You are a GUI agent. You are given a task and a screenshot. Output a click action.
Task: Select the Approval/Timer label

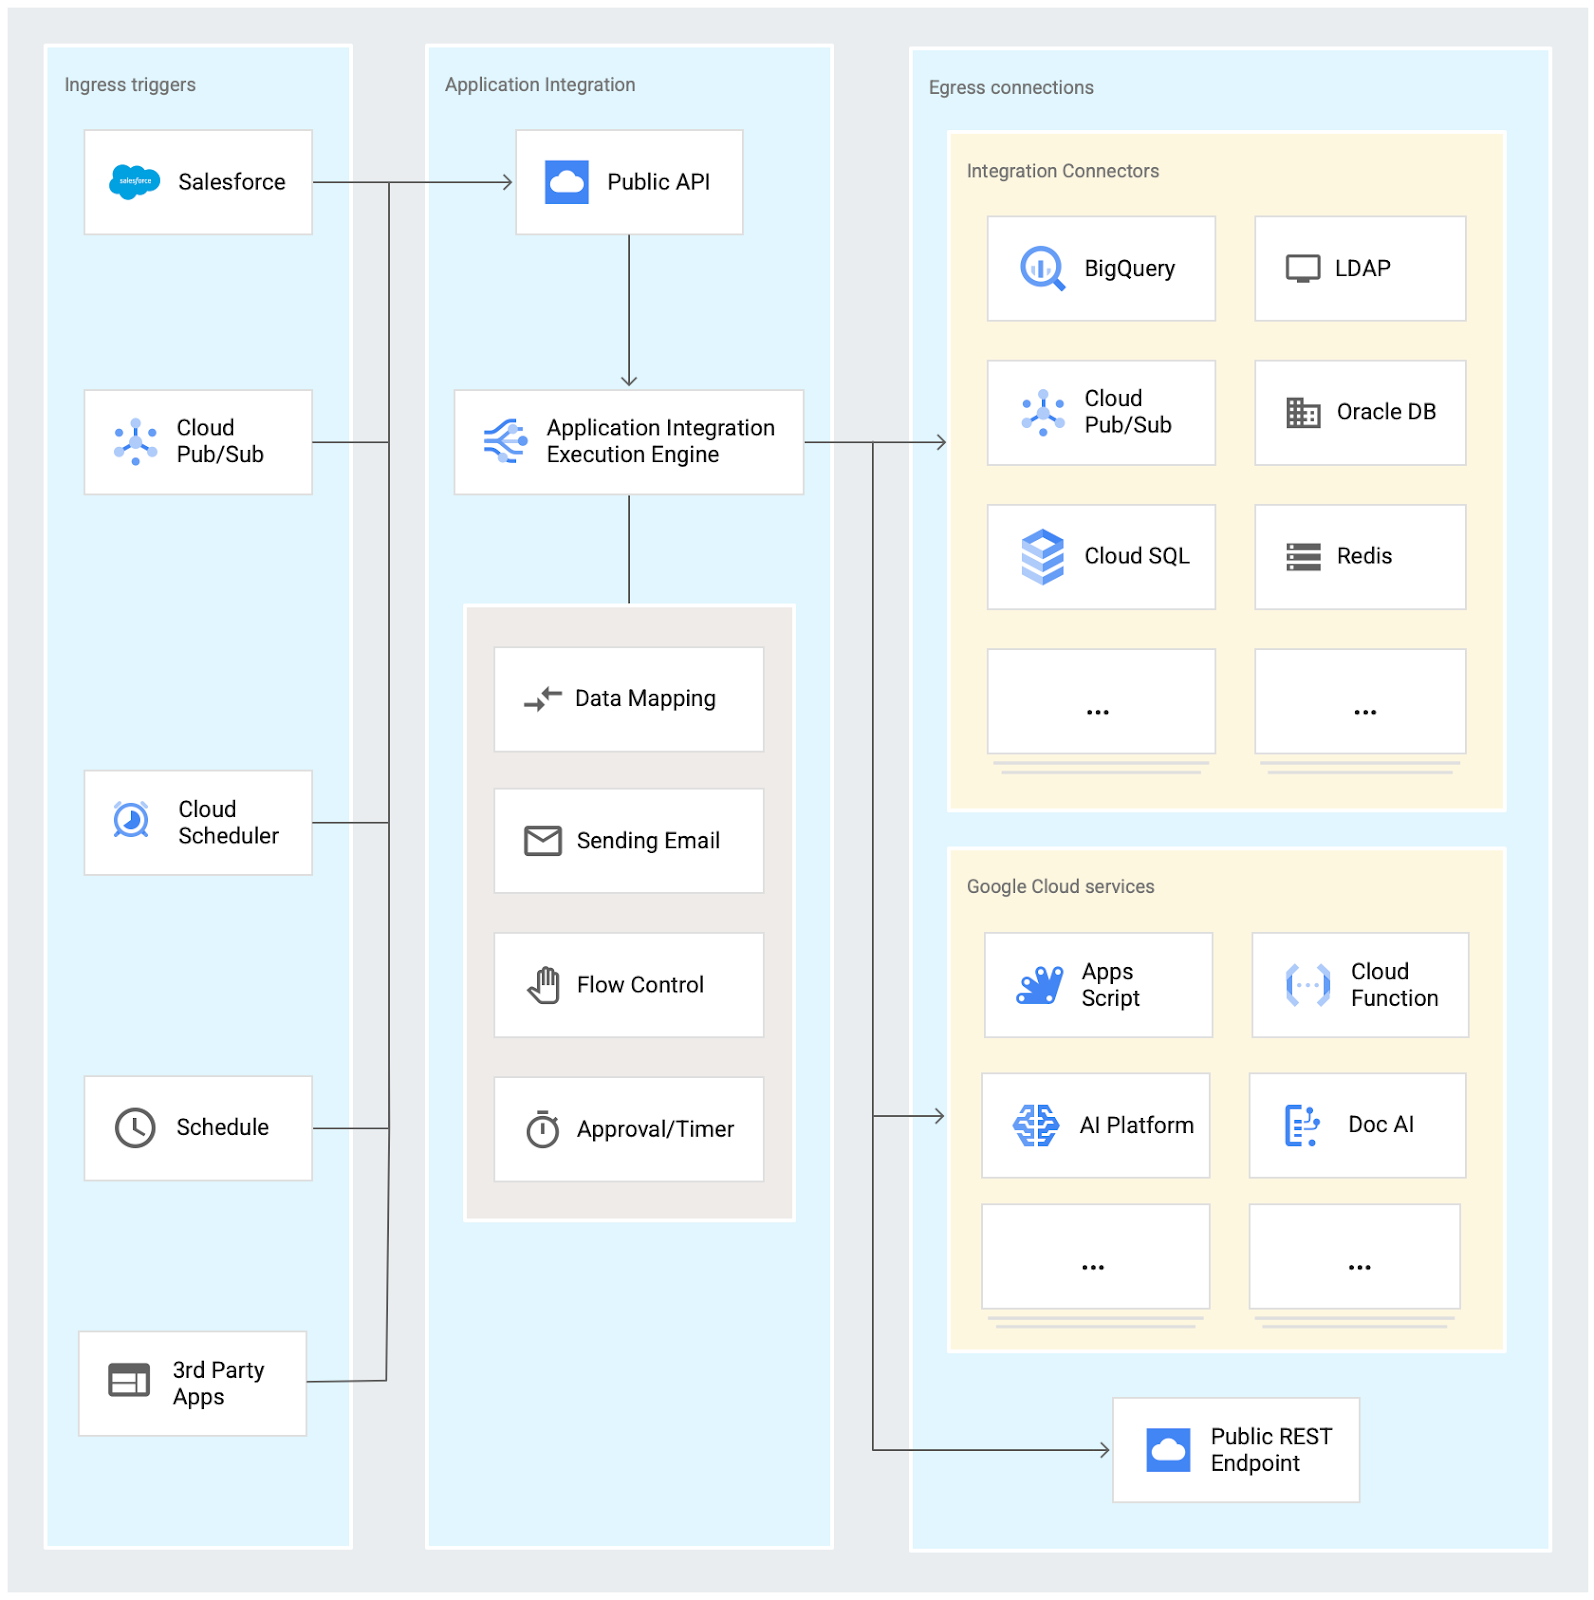coord(656,1129)
